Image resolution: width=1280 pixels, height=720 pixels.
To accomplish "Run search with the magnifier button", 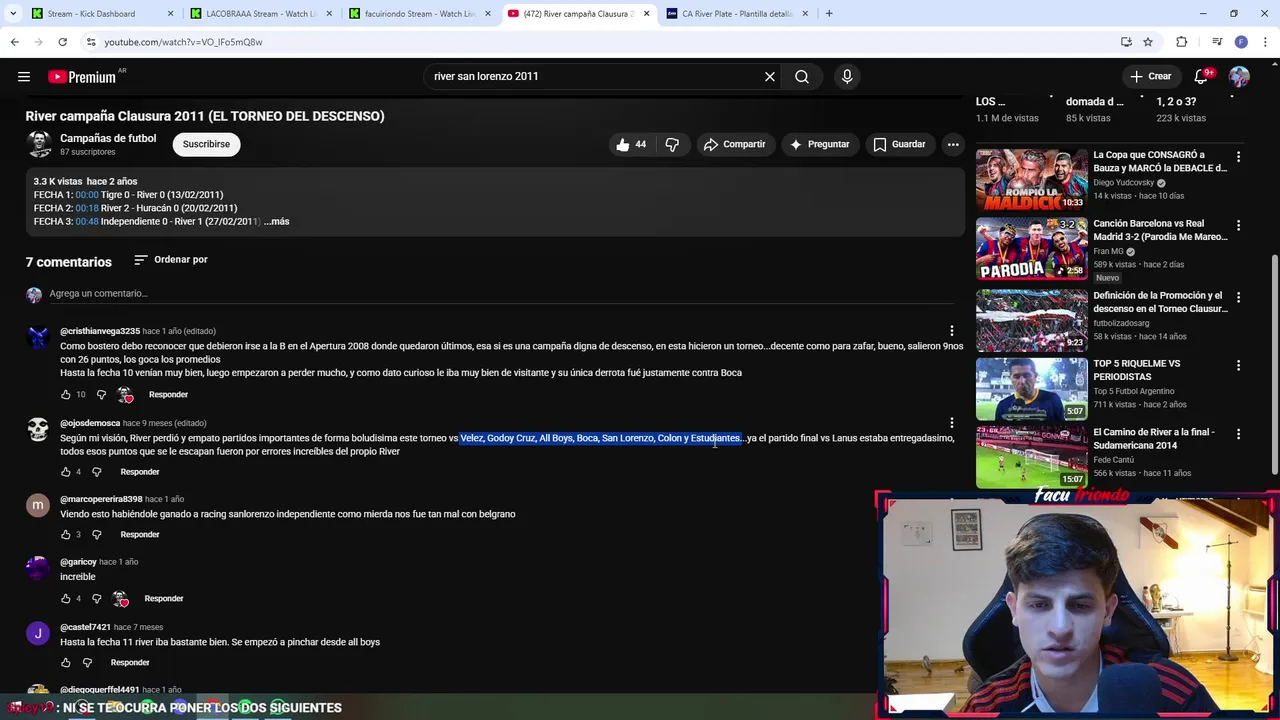I will 802,77.
